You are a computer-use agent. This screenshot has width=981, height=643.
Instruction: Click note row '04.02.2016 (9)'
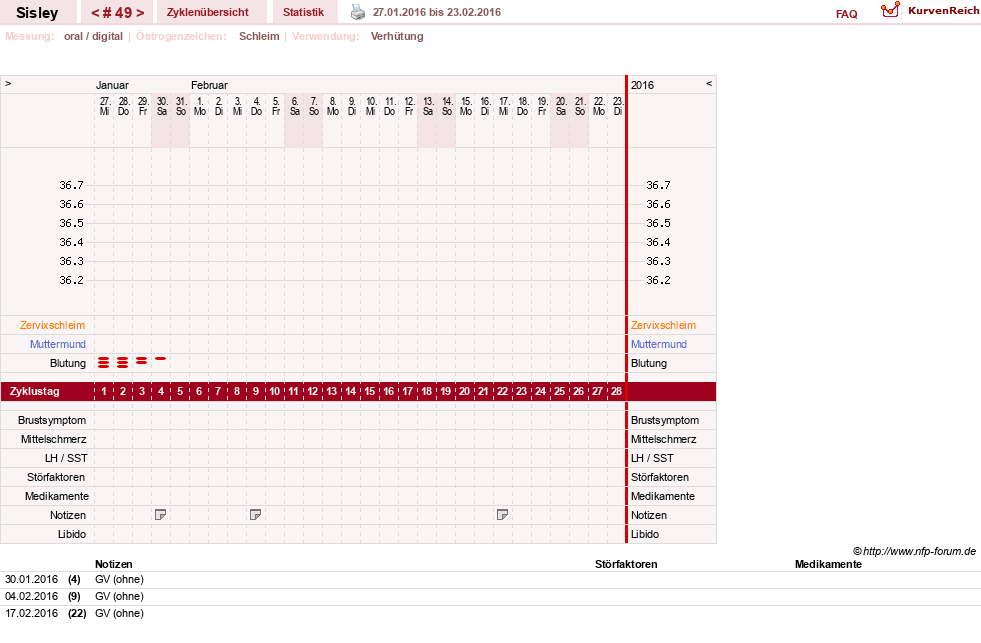(490, 597)
